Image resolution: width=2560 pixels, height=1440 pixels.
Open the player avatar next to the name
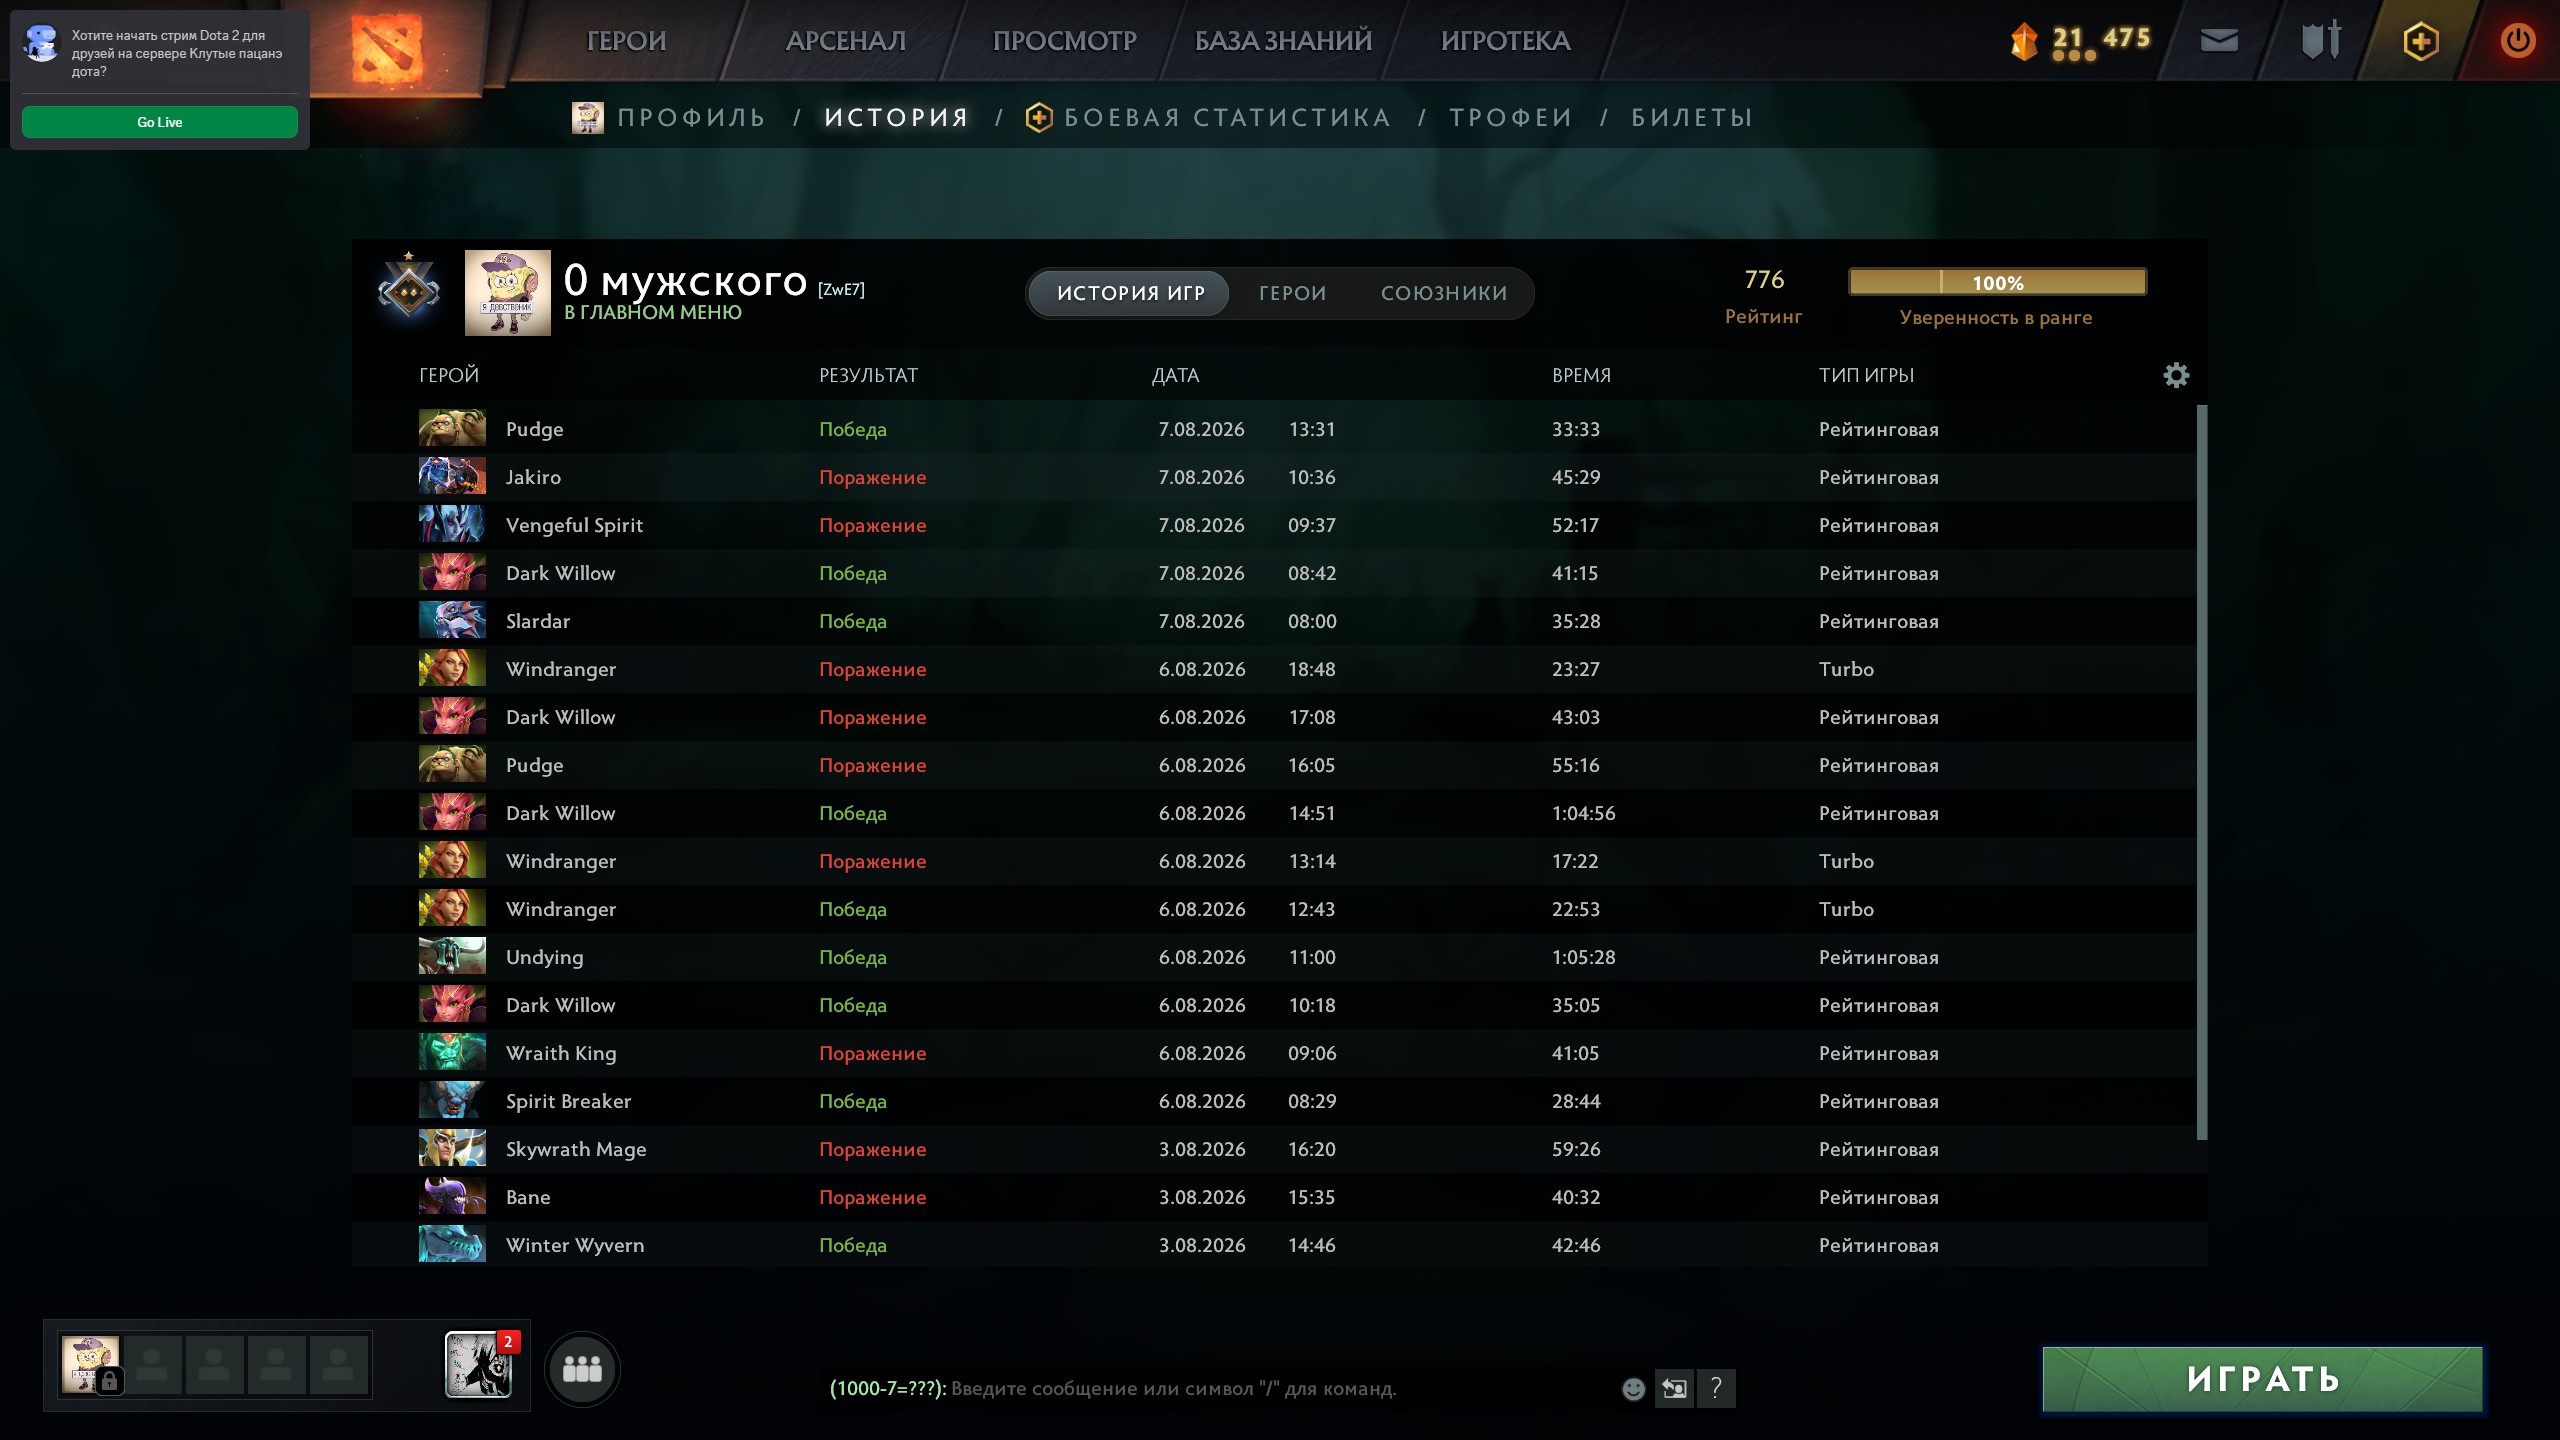coord(508,293)
